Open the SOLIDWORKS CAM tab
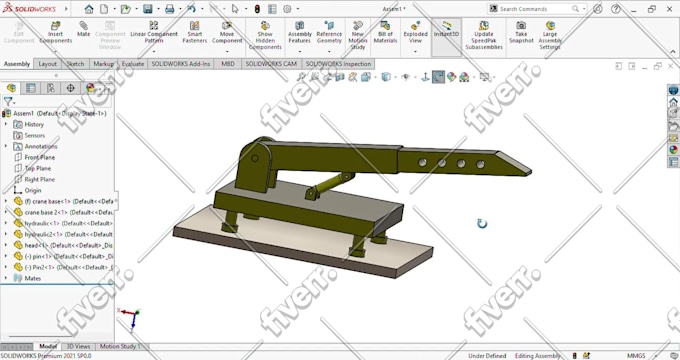The image size is (680, 360). 271,64
